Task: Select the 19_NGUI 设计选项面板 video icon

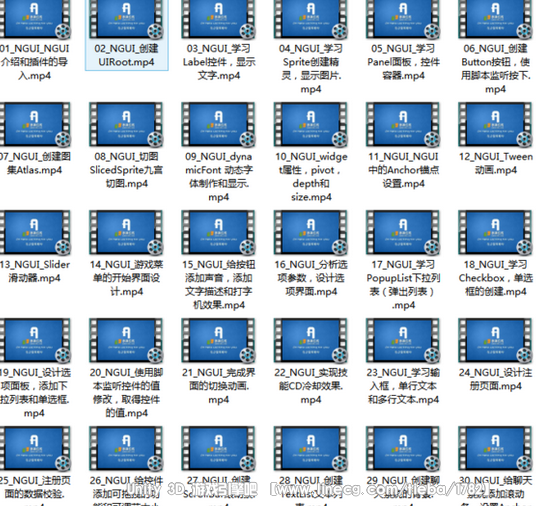Action: (x=35, y=341)
